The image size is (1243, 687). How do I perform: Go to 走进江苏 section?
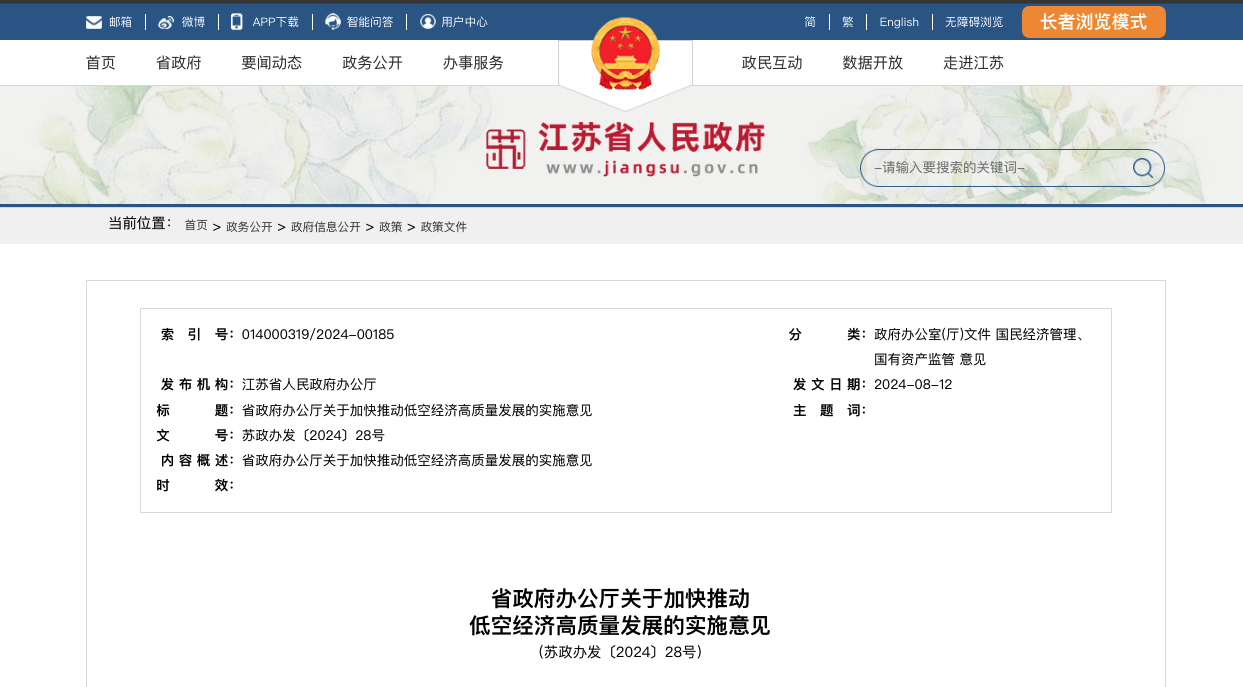pos(973,63)
